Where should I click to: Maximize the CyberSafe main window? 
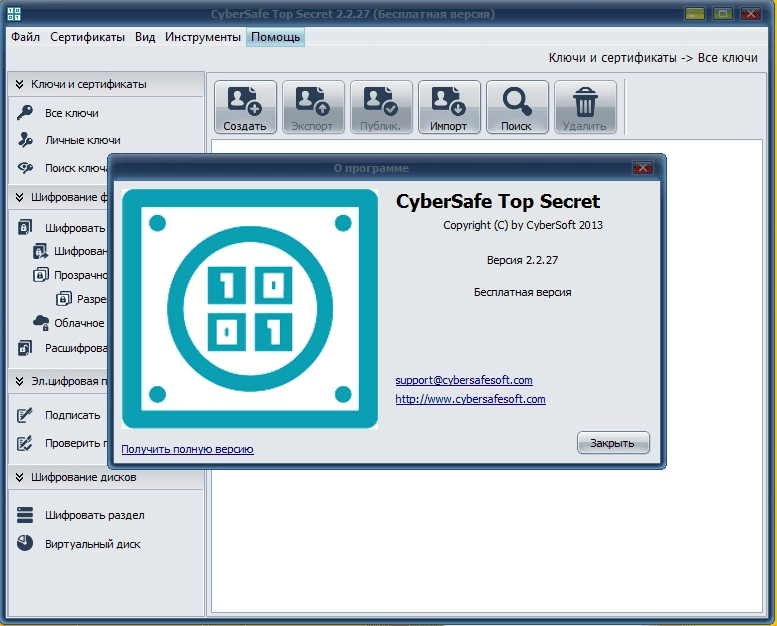(x=723, y=13)
